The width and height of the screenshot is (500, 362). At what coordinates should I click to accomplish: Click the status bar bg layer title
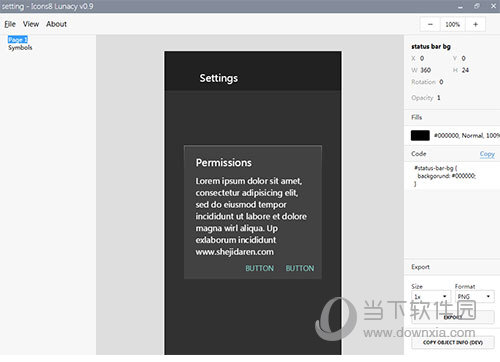coord(431,46)
